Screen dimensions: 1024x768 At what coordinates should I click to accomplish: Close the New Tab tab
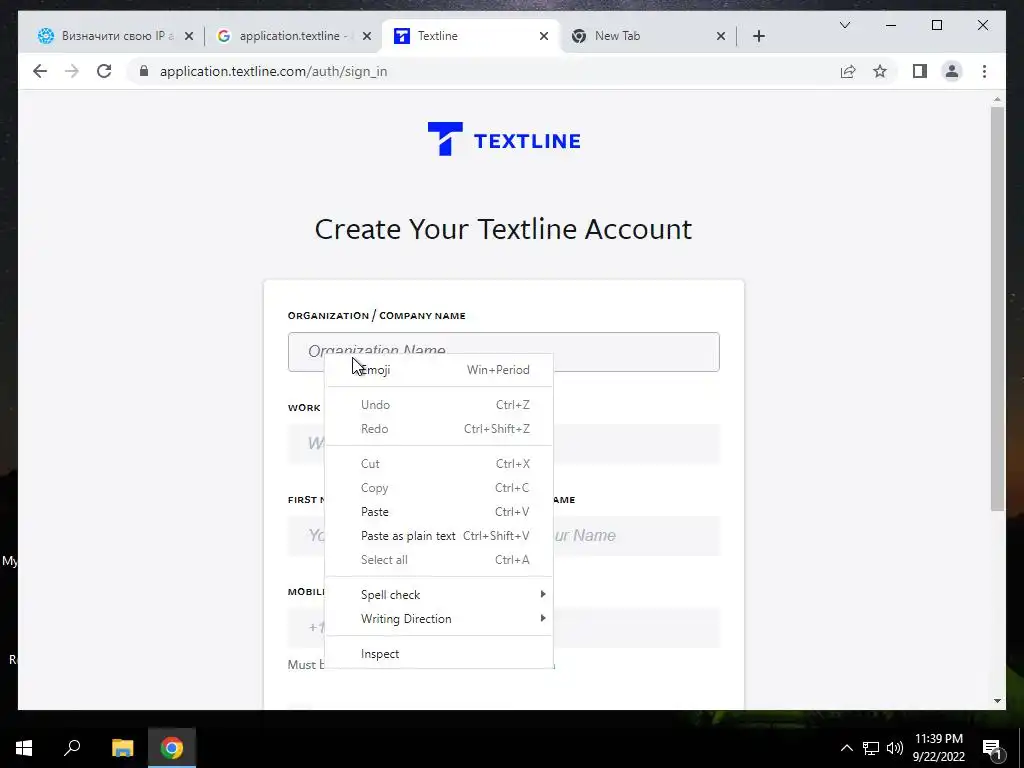[x=721, y=36]
